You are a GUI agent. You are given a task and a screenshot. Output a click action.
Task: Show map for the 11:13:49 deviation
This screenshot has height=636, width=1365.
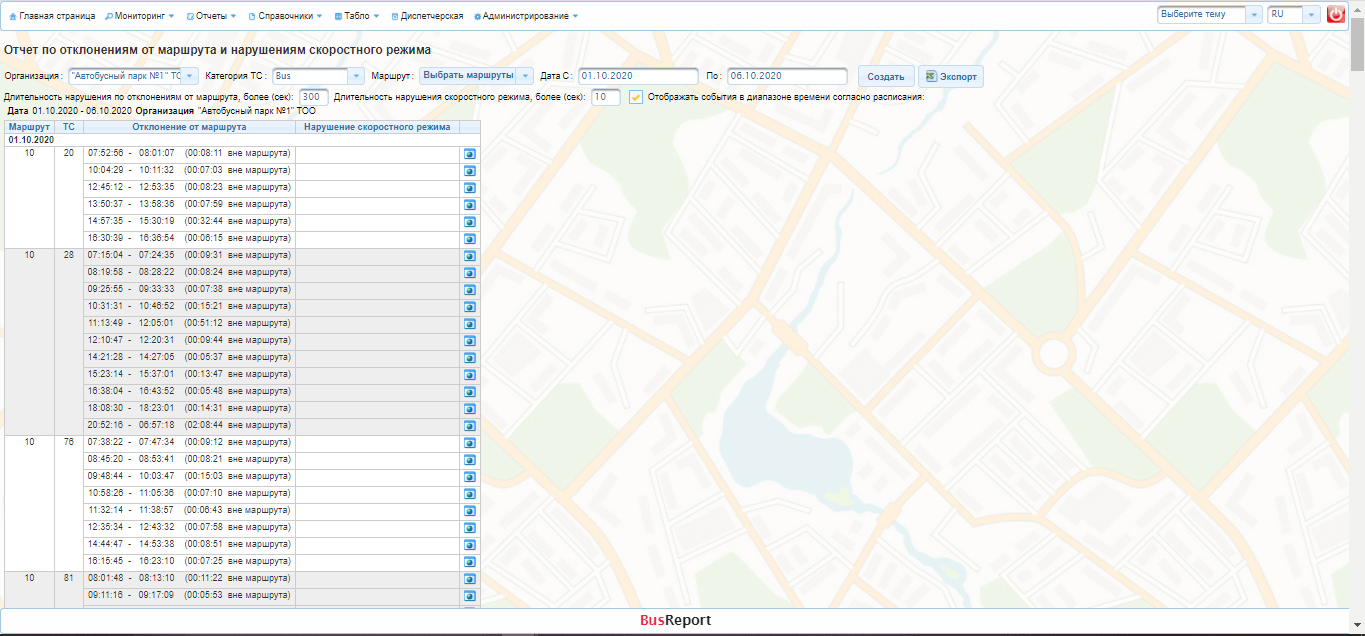coord(470,324)
